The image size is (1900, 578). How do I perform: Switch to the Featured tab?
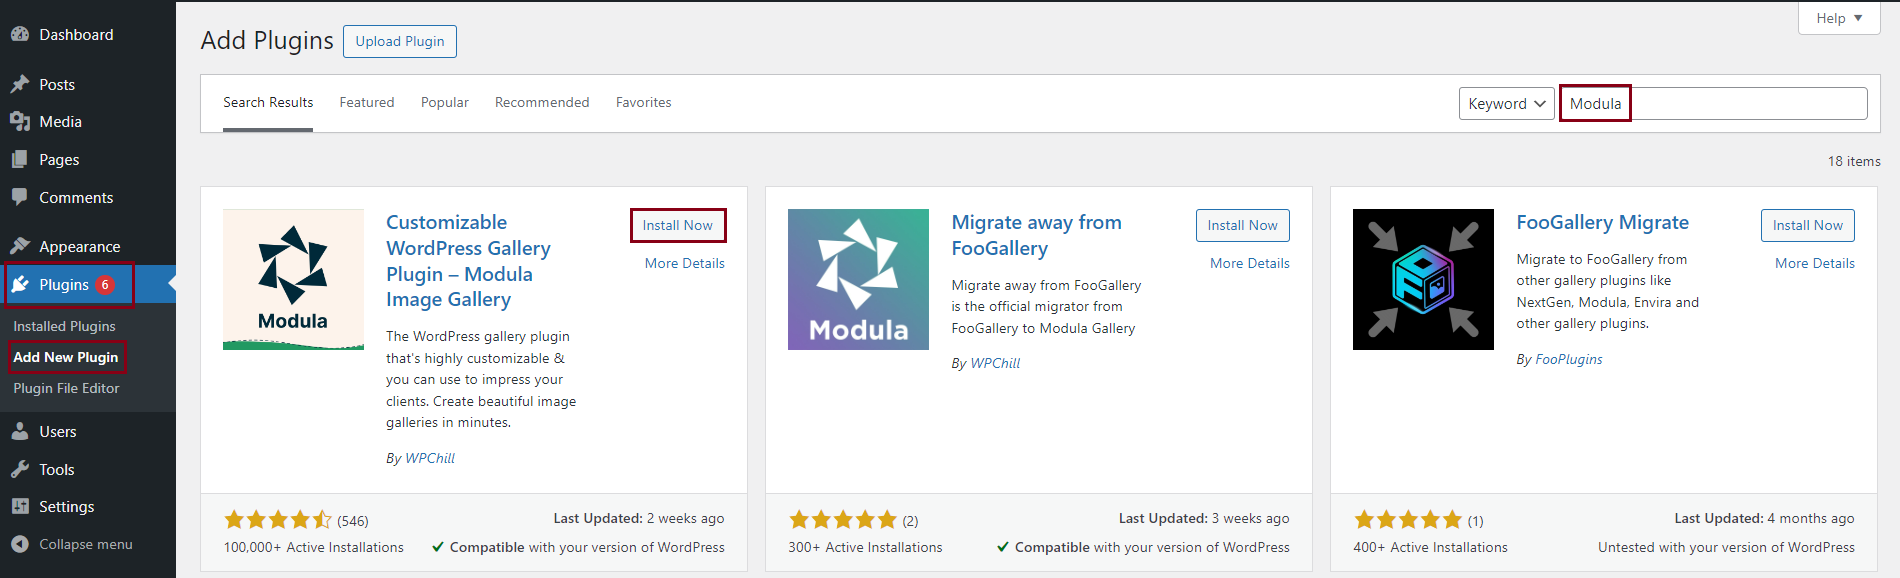[366, 102]
